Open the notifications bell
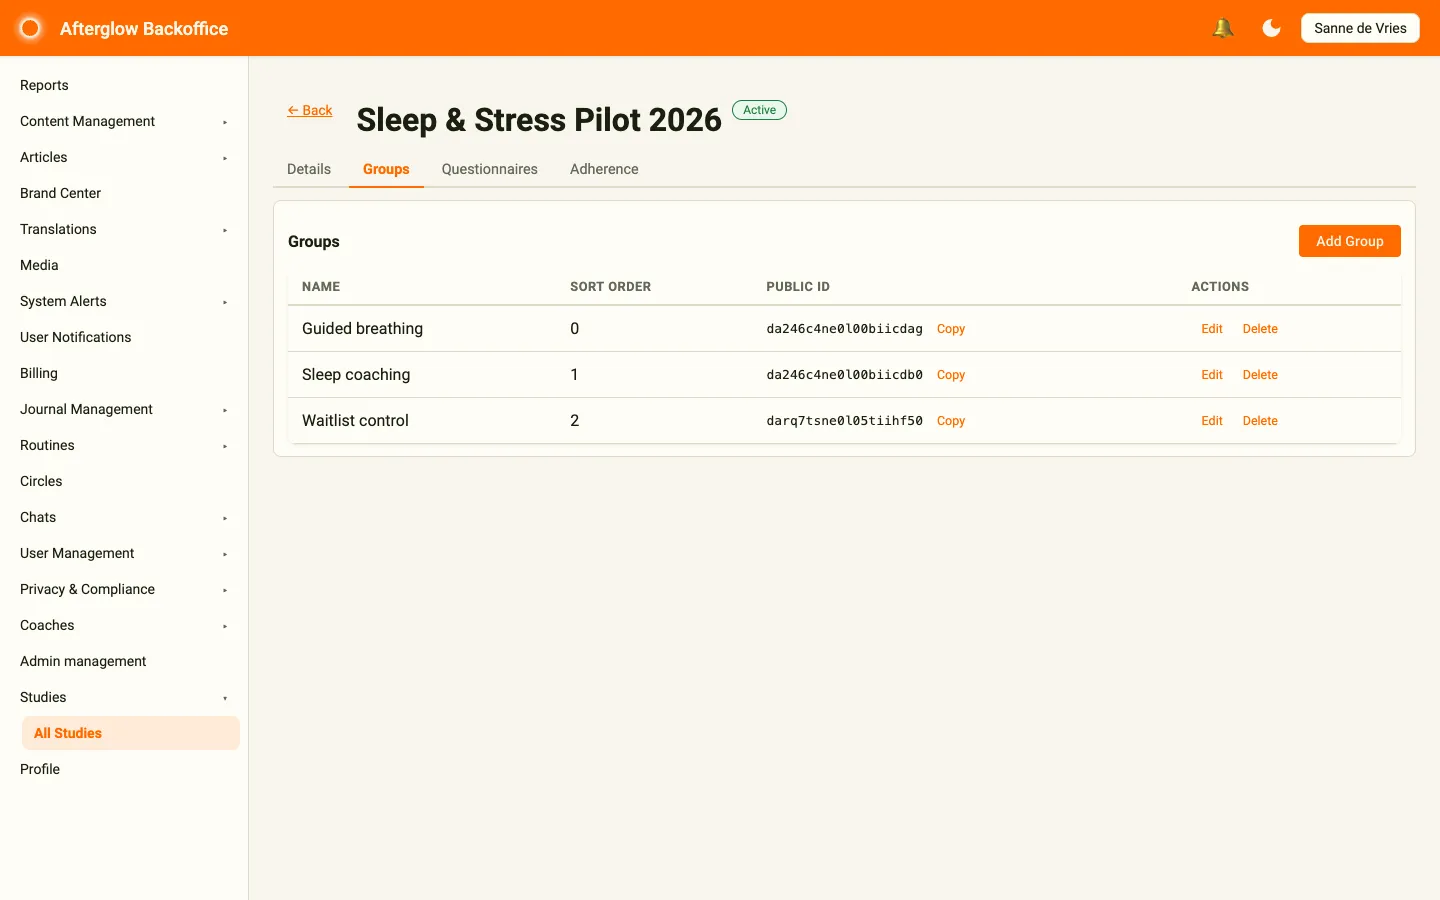1440x900 pixels. click(x=1222, y=28)
